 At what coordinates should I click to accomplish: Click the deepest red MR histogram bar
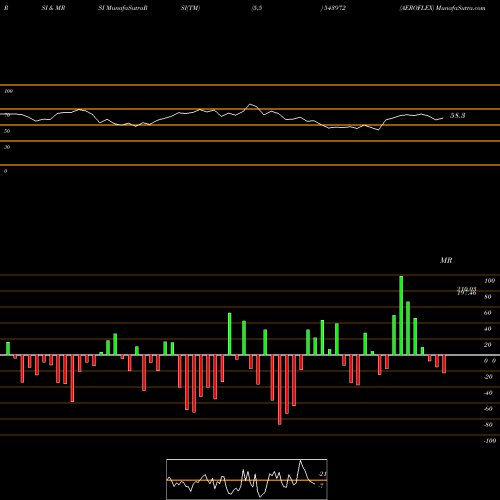click(279, 390)
